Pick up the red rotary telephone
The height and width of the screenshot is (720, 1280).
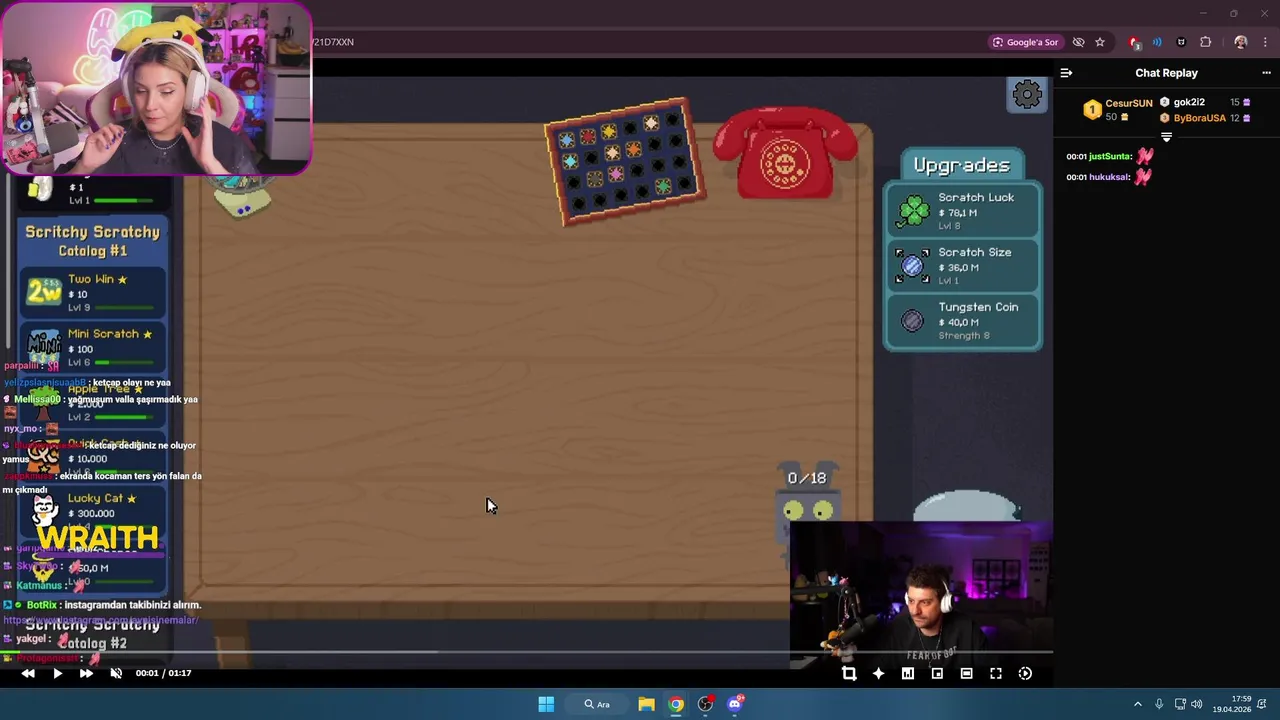coord(785,152)
